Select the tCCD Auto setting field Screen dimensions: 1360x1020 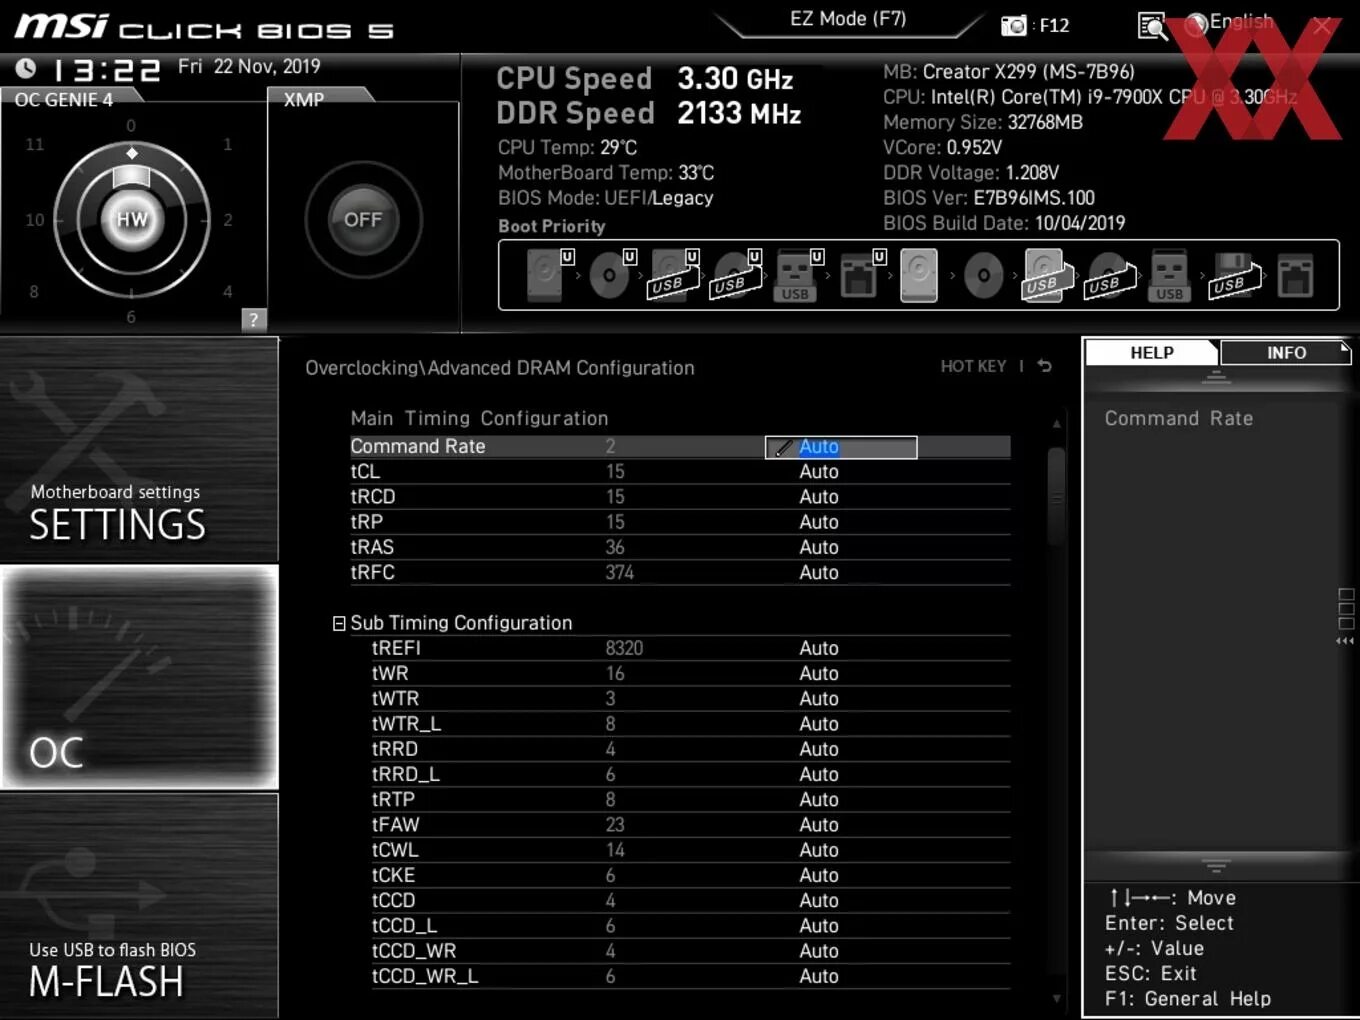click(x=819, y=901)
